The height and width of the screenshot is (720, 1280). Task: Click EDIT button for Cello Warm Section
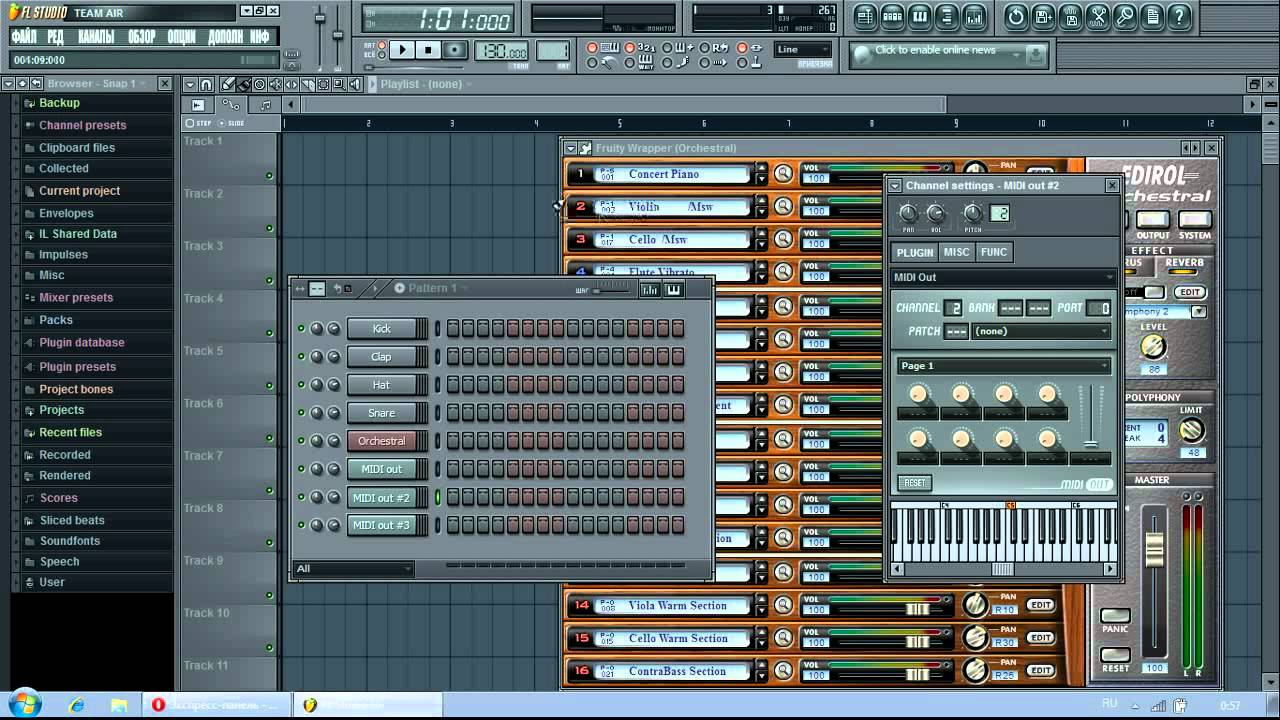pos(1041,638)
